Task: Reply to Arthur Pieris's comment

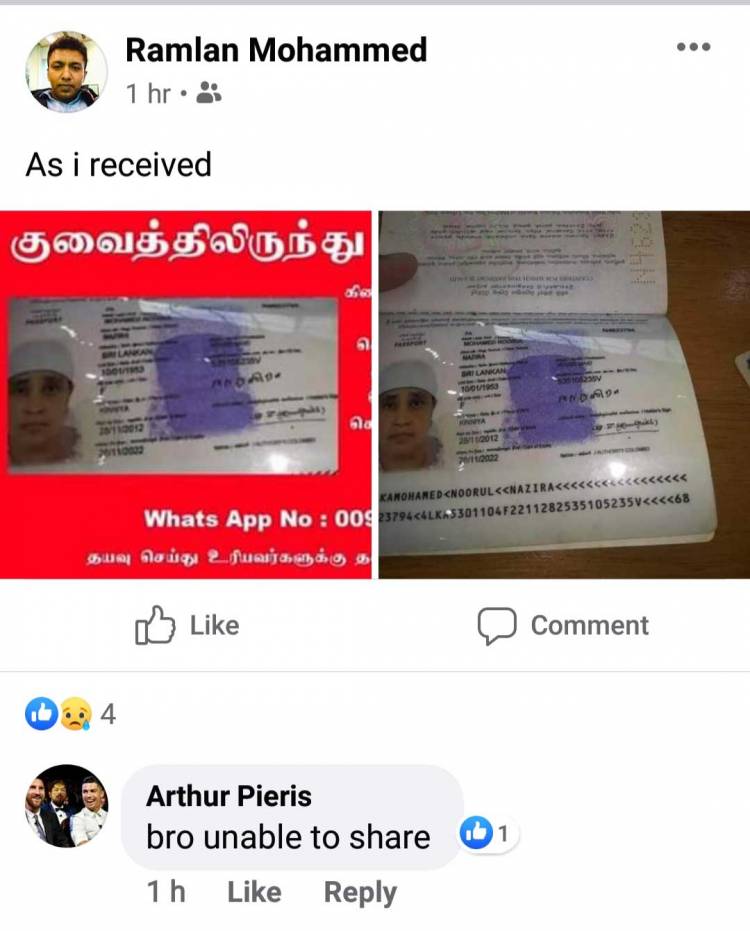Action: click(x=360, y=892)
